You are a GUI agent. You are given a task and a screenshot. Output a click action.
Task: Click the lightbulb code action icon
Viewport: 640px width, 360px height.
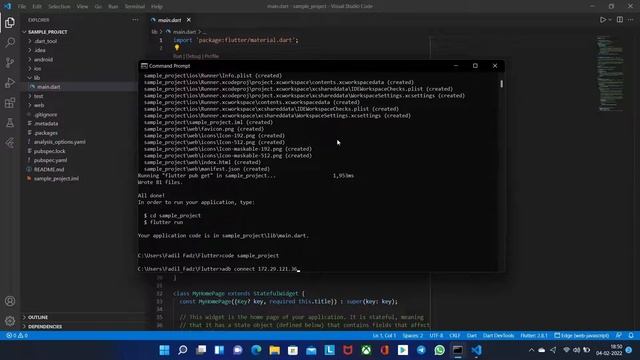tap(177, 48)
